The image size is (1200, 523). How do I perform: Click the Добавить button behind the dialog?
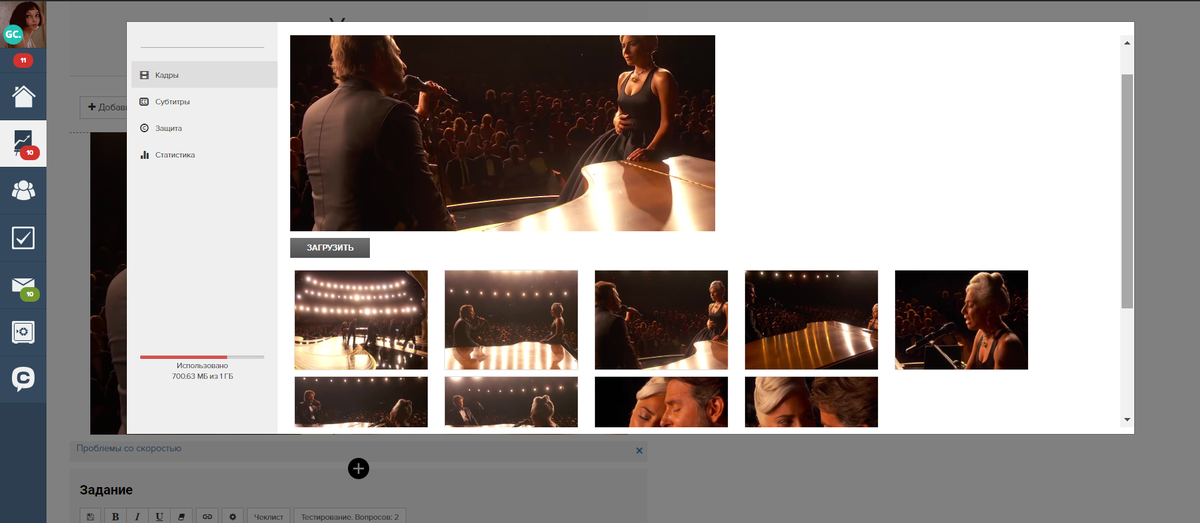click(105, 107)
